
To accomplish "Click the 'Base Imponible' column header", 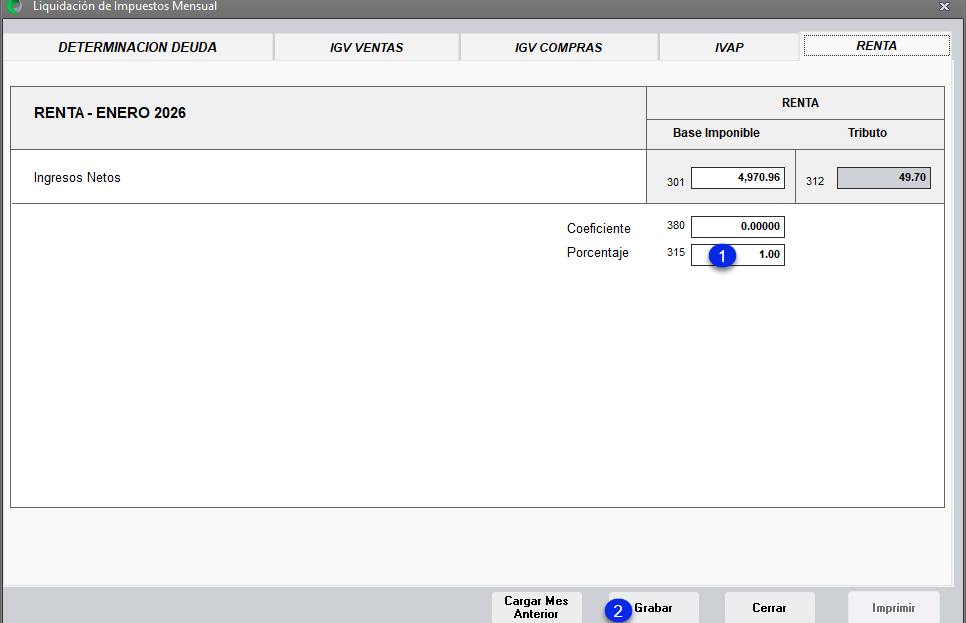I will [716, 132].
